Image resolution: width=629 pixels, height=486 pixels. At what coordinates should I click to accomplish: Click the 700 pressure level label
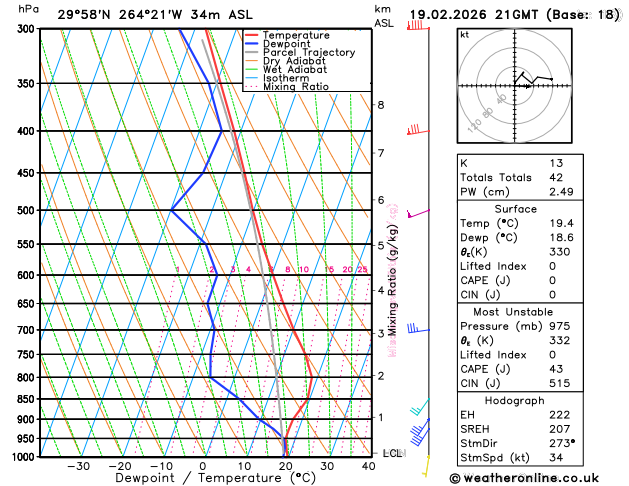pyautogui.click(x=28, y=330)
